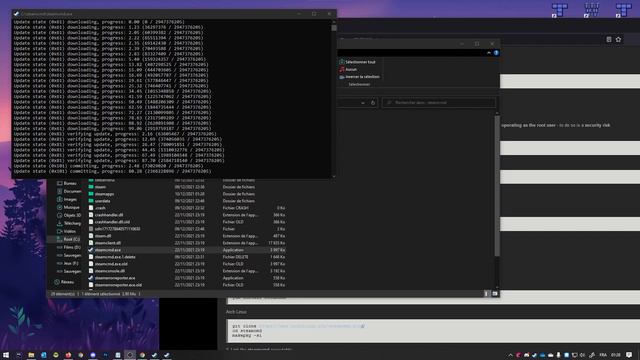Switch Explorer to details view icon
640x360 pixels.
tap(486, 294)
